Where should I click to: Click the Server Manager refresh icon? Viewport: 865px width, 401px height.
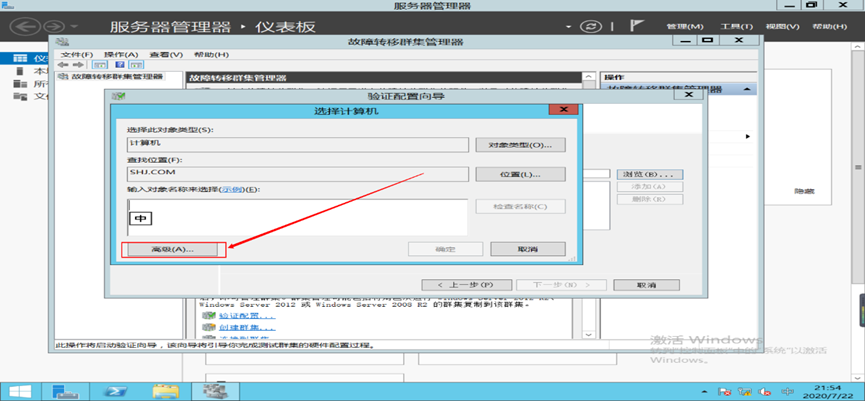coord(590,26)
